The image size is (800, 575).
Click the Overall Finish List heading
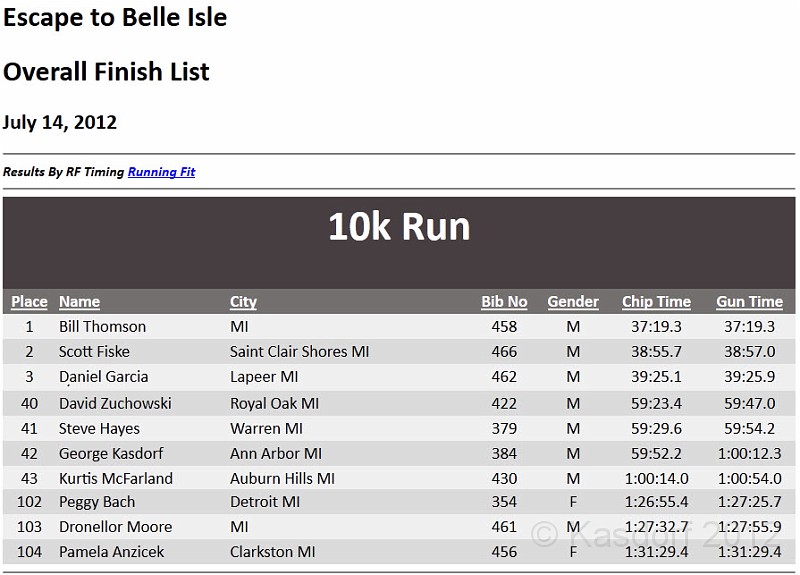(x=106, y=72)
